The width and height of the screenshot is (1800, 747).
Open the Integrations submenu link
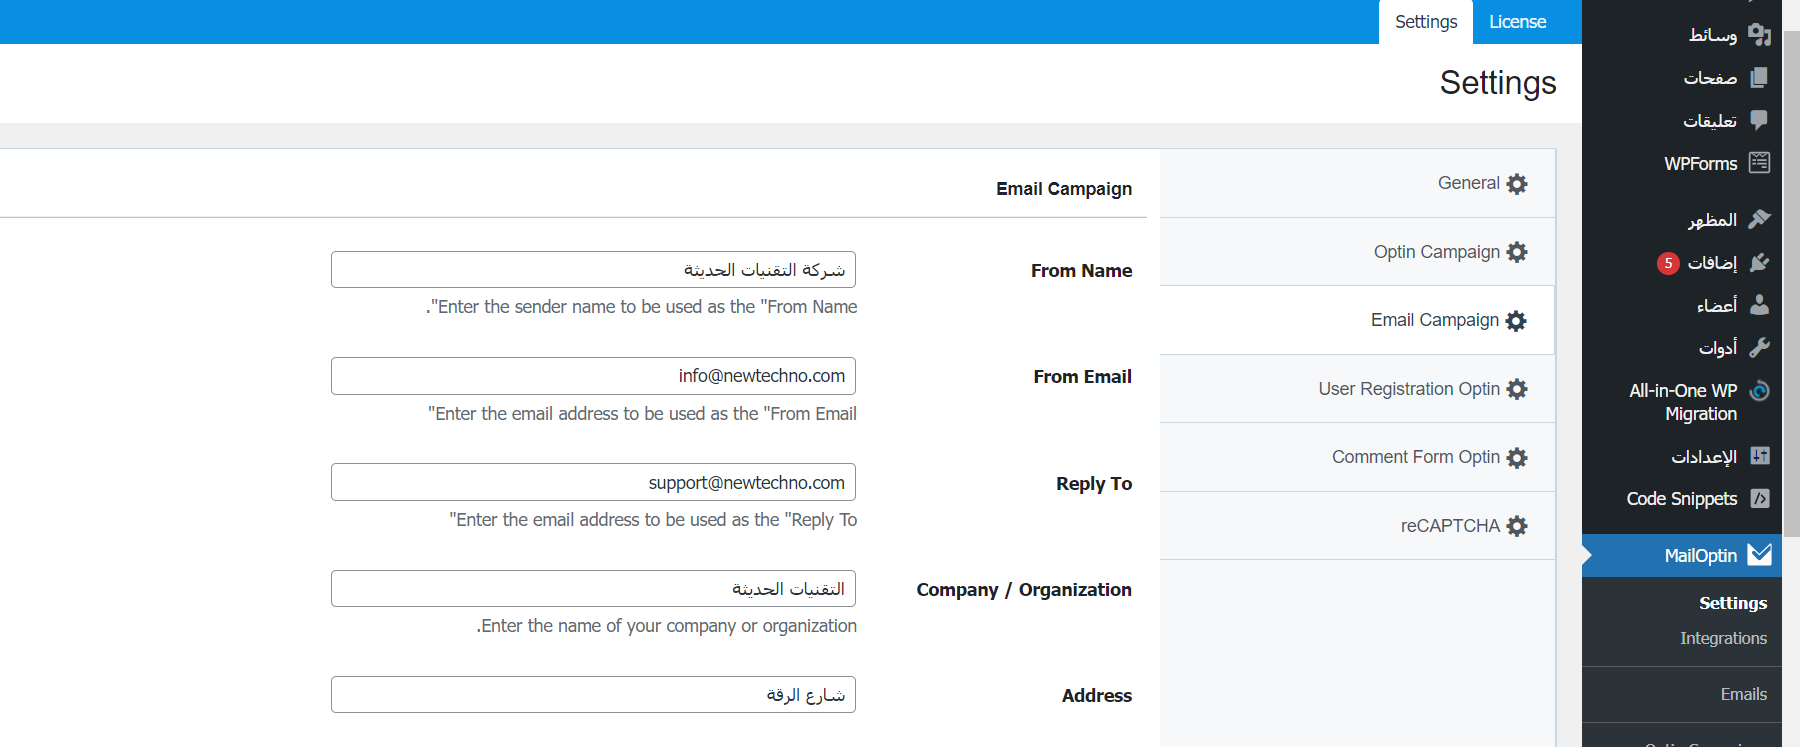[x=1723, y=638]
